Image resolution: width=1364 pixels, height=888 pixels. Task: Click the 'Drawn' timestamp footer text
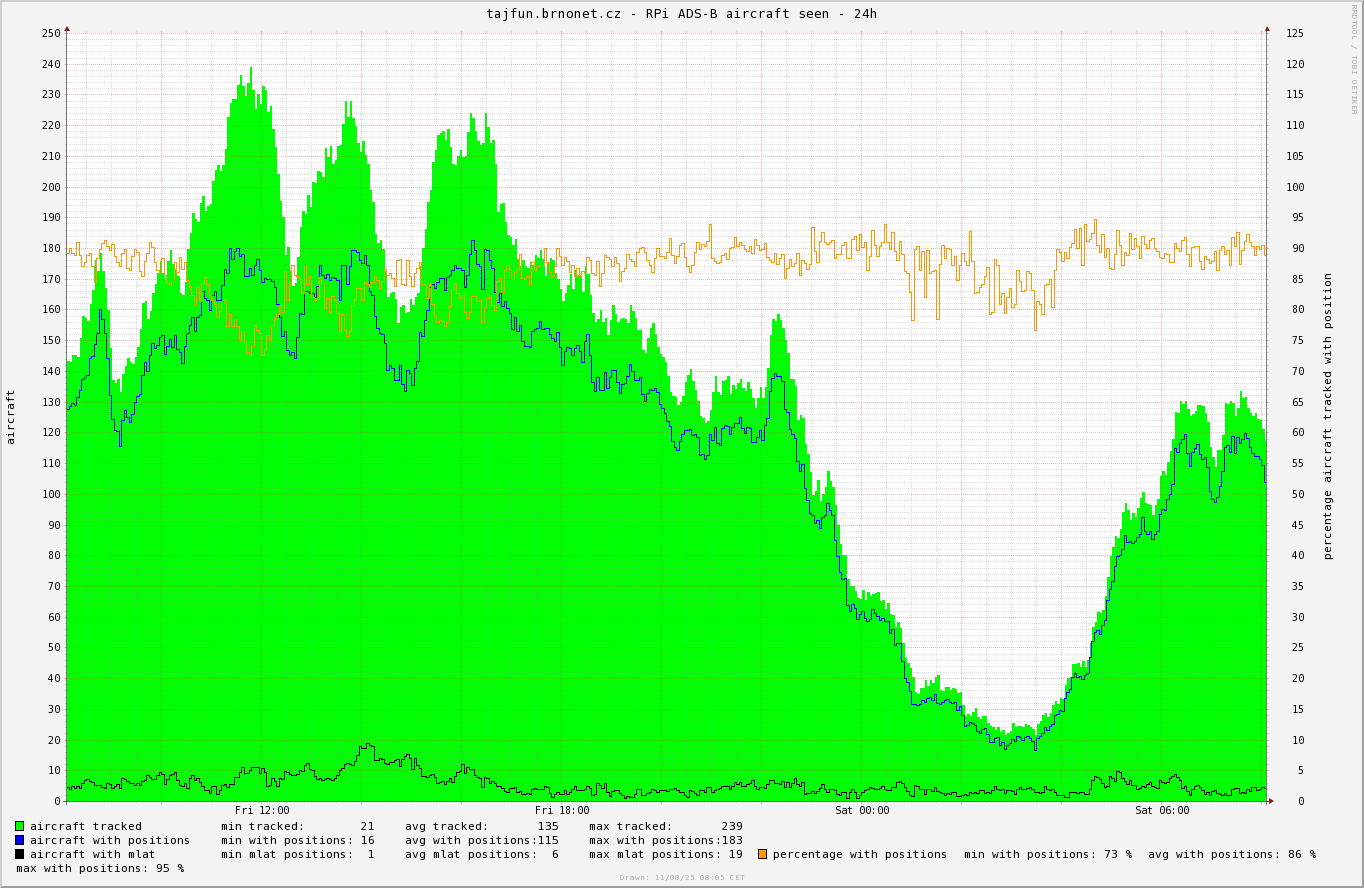pyautogui.click(x=681, y=878)
